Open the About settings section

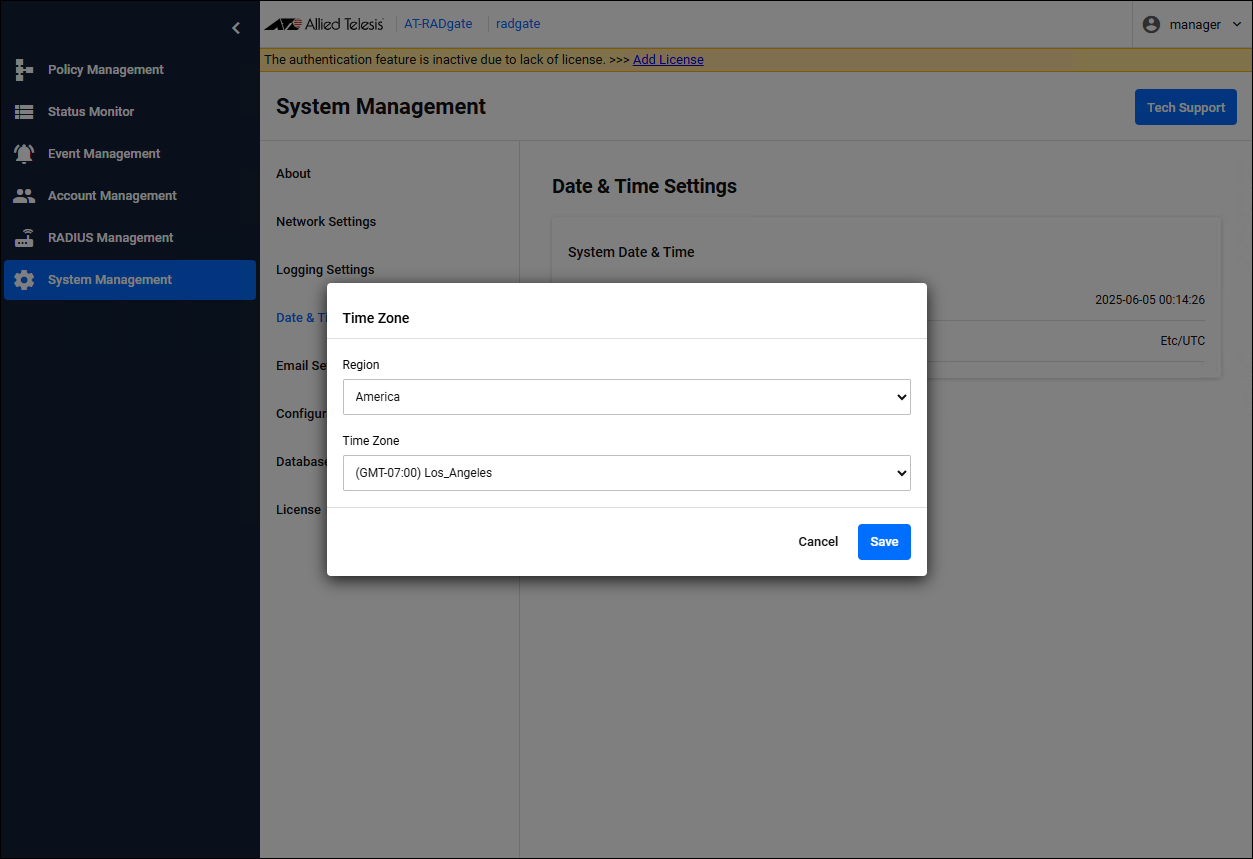pos(294,174)
